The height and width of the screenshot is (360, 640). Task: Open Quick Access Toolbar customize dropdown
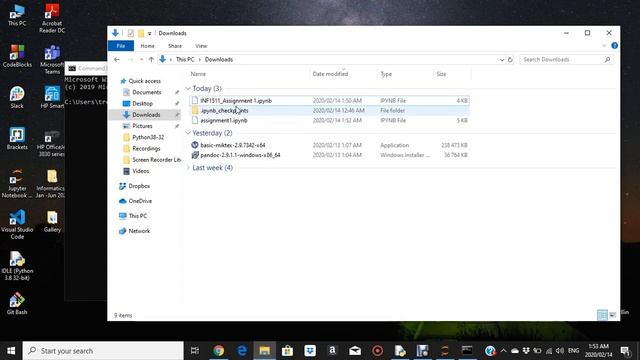point(149,33)
